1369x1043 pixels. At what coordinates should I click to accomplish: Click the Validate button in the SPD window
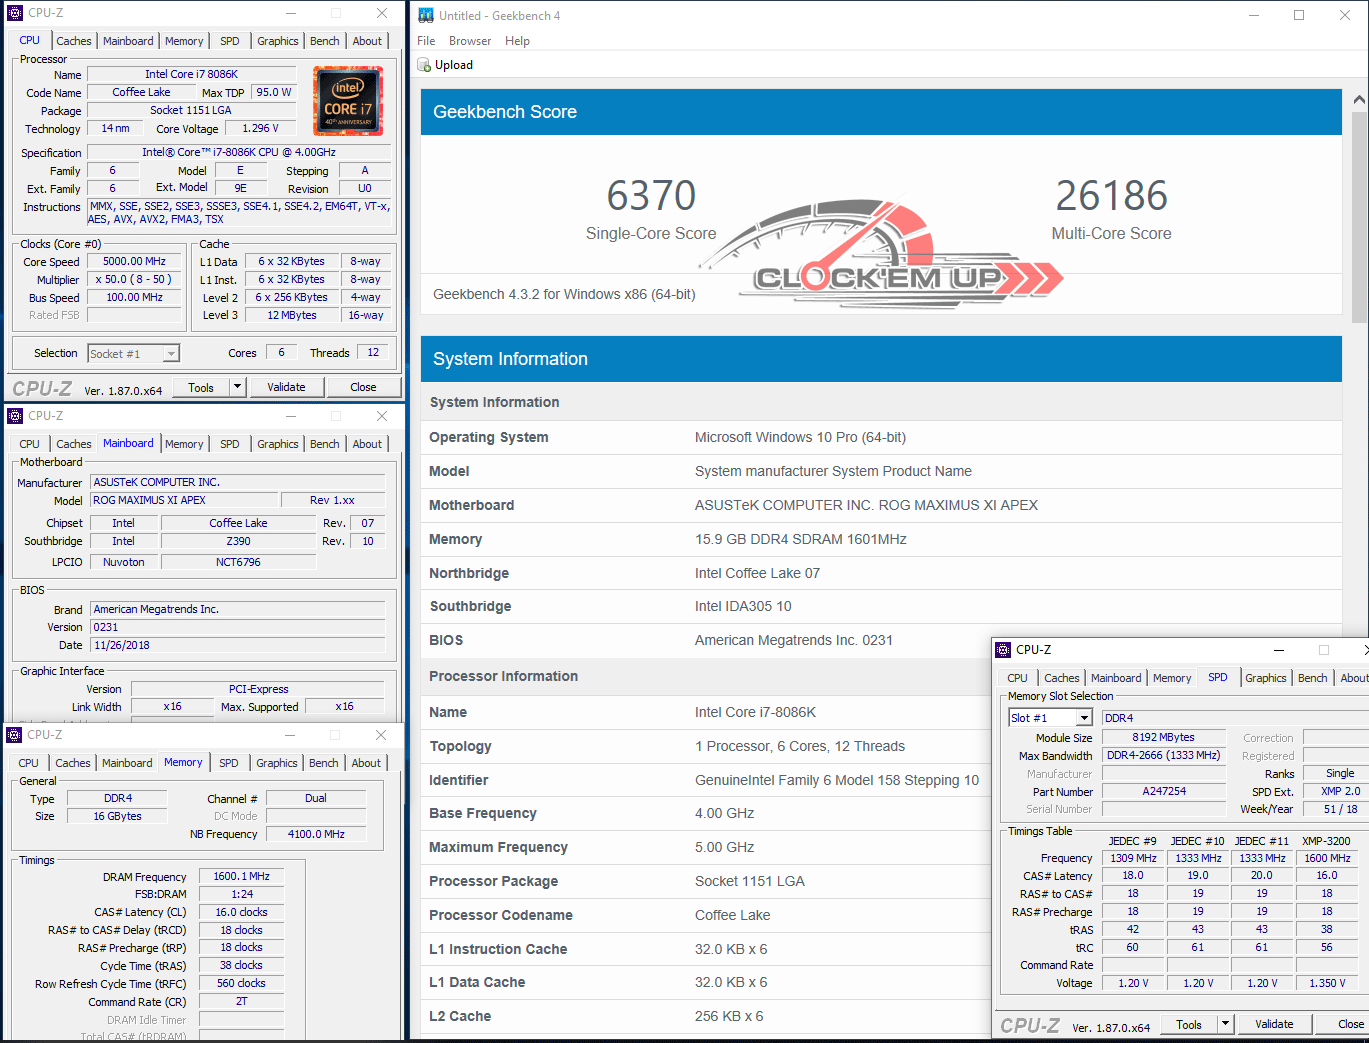1274,1024
